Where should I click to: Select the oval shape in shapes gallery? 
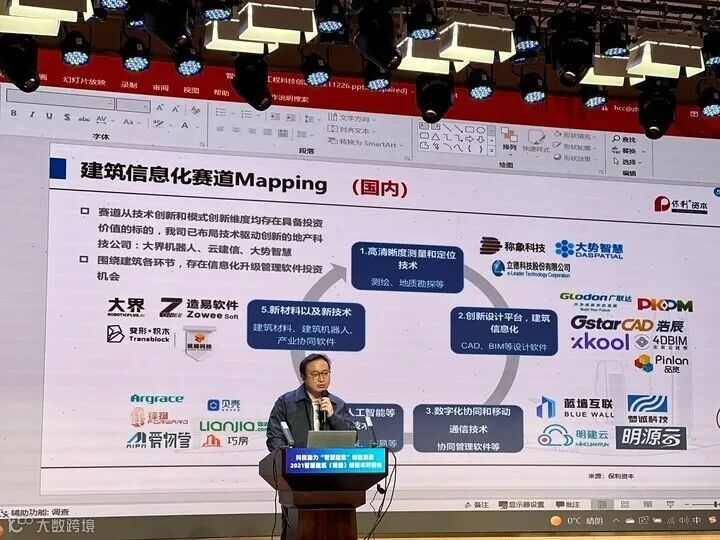[480, 130]
